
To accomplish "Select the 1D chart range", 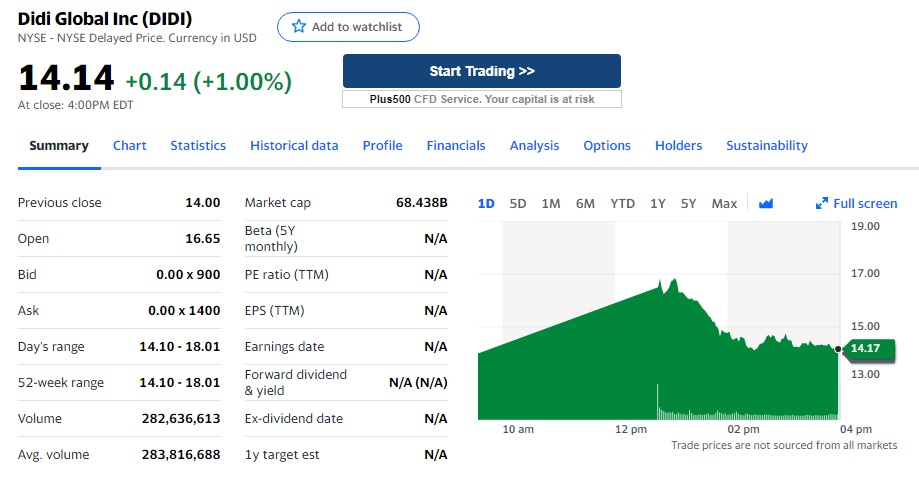I will 486,203.
